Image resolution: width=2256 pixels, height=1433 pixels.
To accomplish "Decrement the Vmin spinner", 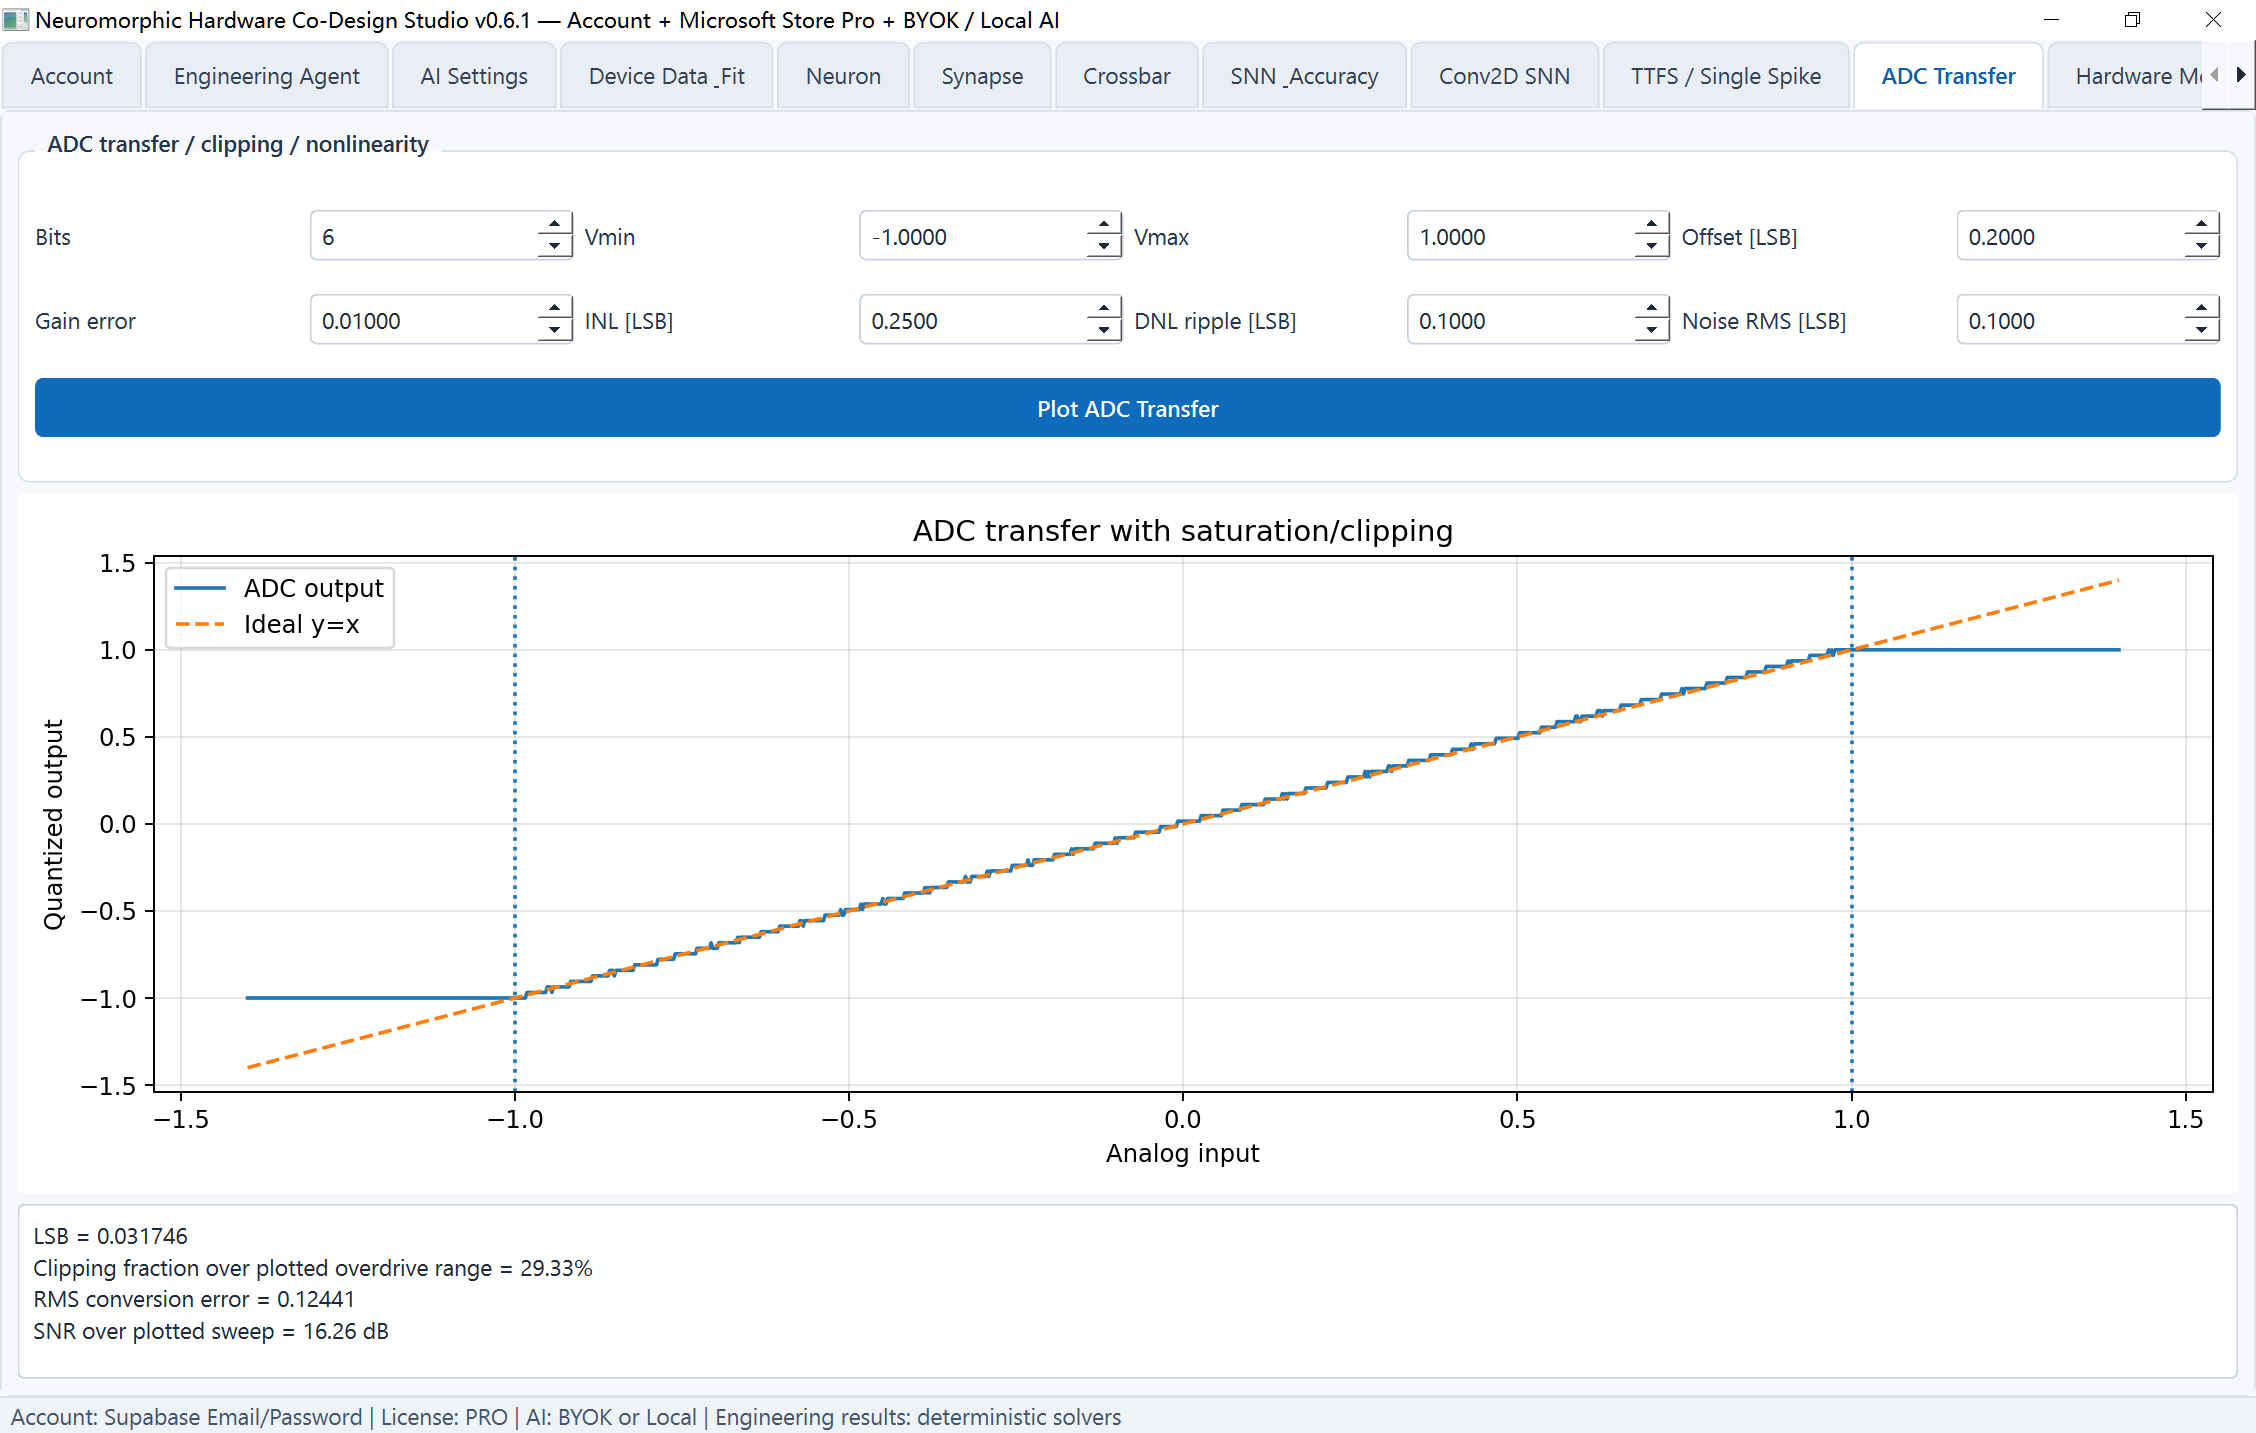I will click(1103, 247).
